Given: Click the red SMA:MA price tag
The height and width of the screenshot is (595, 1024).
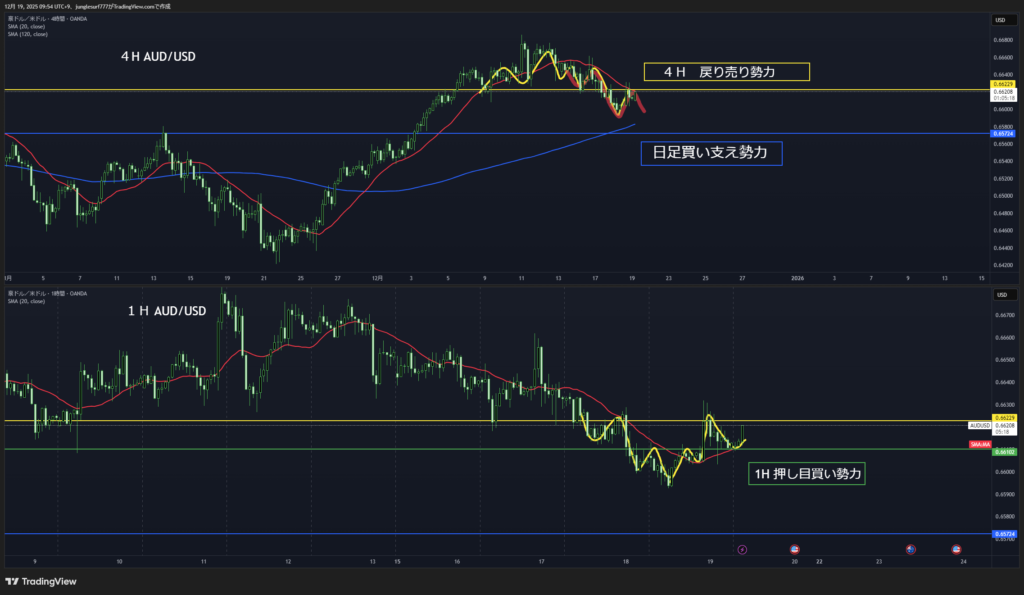Looking at the screenshot, I should click(x=979, y=442).
